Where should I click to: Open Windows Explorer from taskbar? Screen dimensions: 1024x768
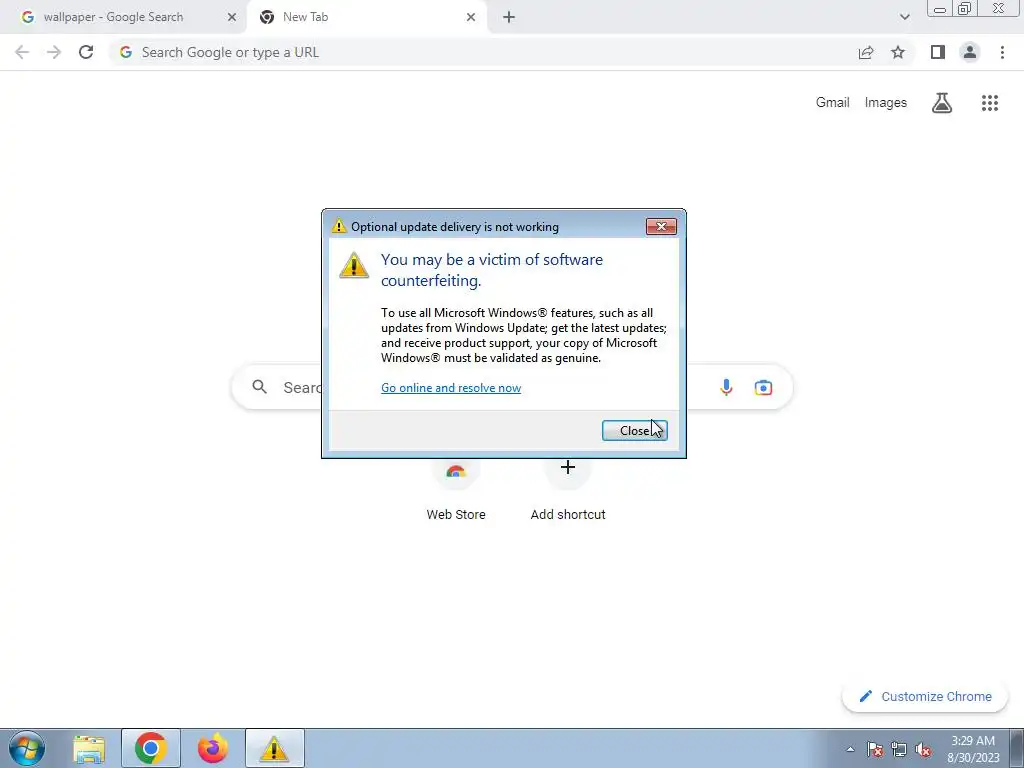[89, 749]
